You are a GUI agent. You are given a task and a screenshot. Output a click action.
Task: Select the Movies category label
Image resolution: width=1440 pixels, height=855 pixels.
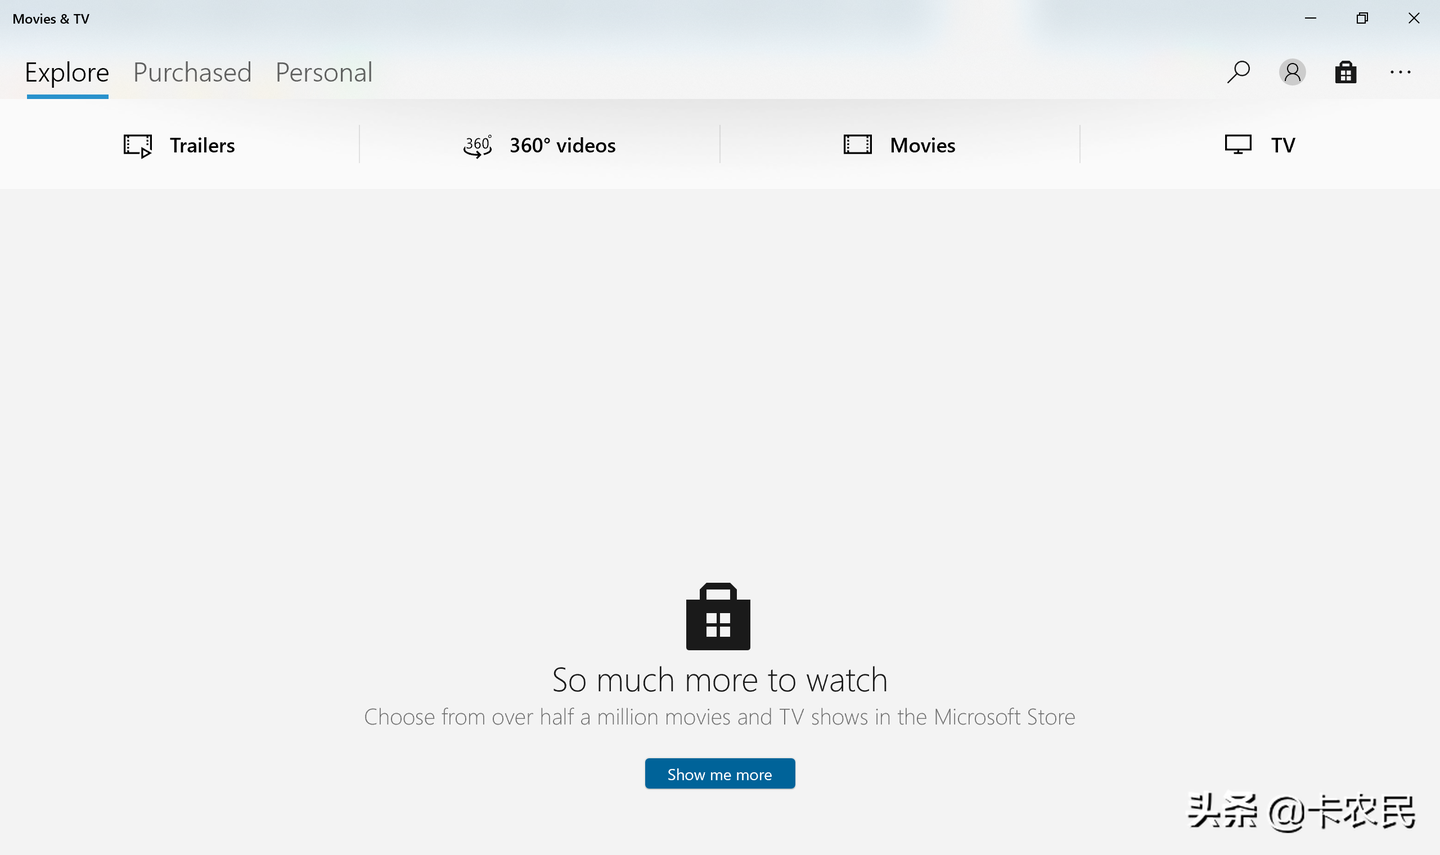click(x=923, y=146)
